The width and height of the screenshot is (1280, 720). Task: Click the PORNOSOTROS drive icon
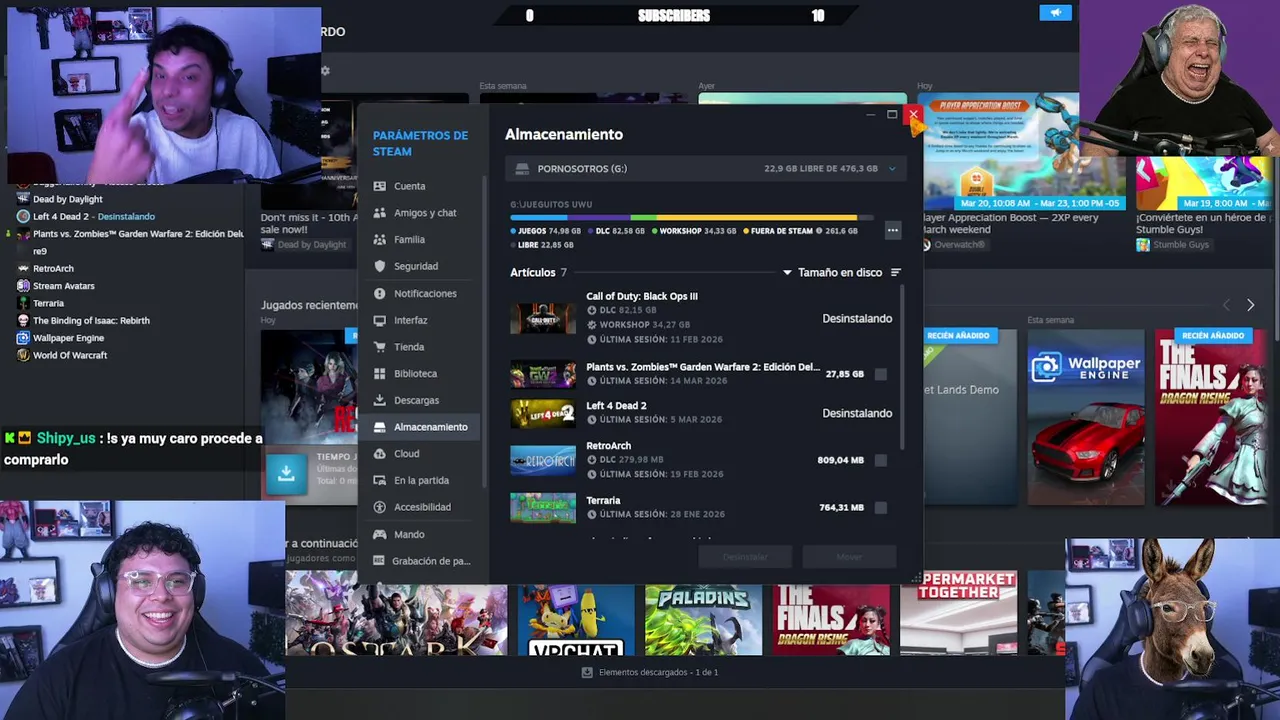(522, 169)
